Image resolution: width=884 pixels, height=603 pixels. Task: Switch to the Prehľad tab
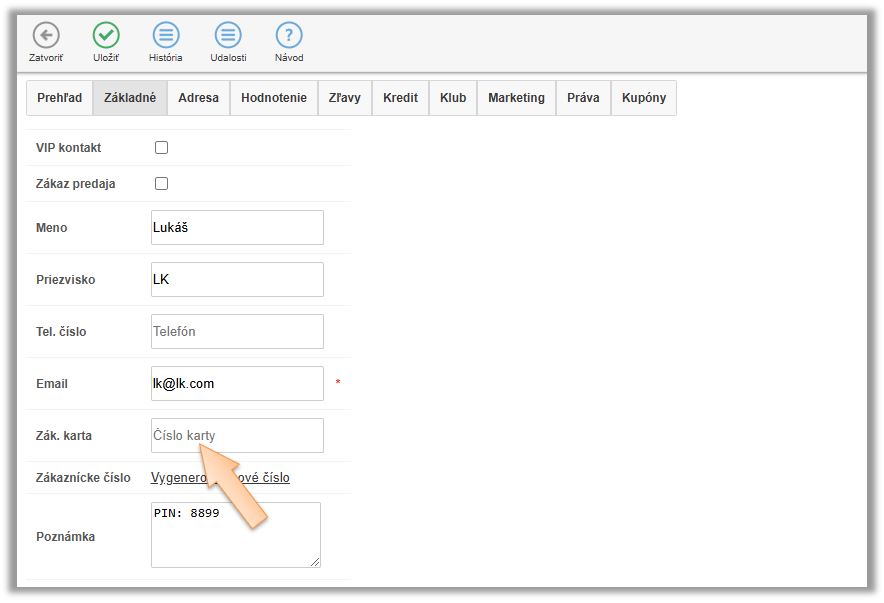[59, 98]
